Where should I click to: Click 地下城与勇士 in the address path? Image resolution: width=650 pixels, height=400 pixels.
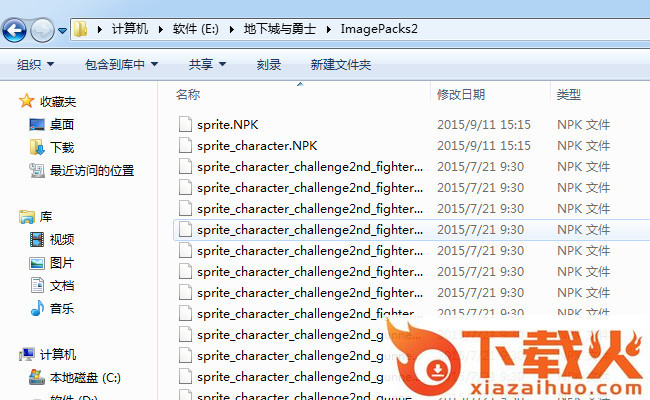coord(279,29)
